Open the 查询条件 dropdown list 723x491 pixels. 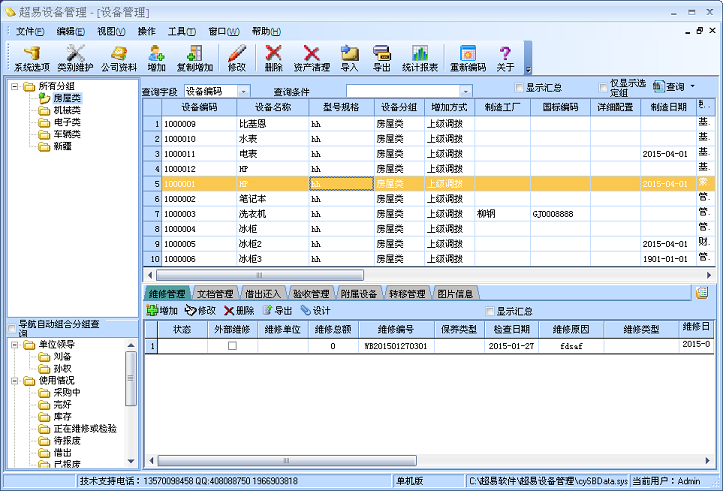coord(465,91)
